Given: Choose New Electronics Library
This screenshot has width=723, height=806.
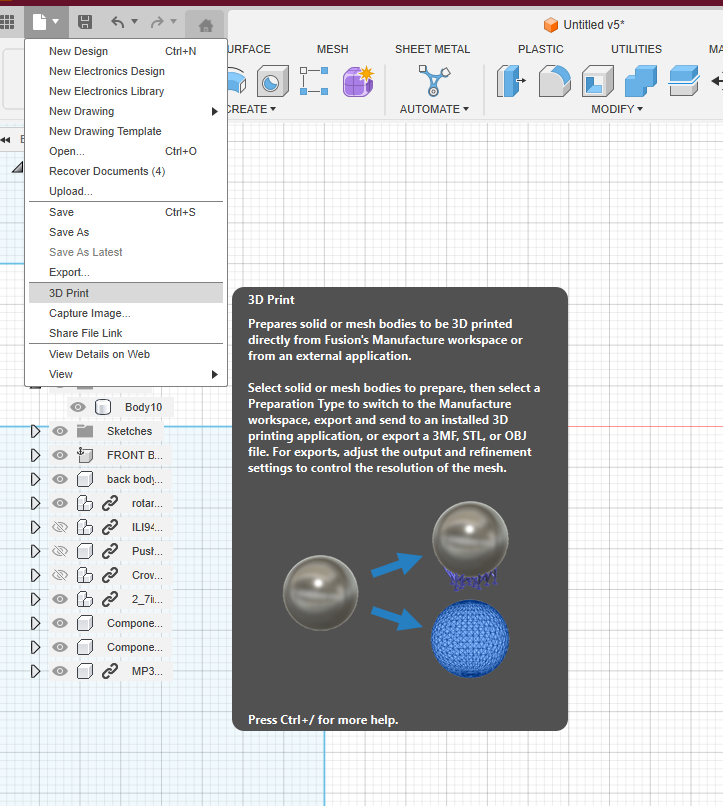Looking at the screenshot, I should click(x=126, y=91).
